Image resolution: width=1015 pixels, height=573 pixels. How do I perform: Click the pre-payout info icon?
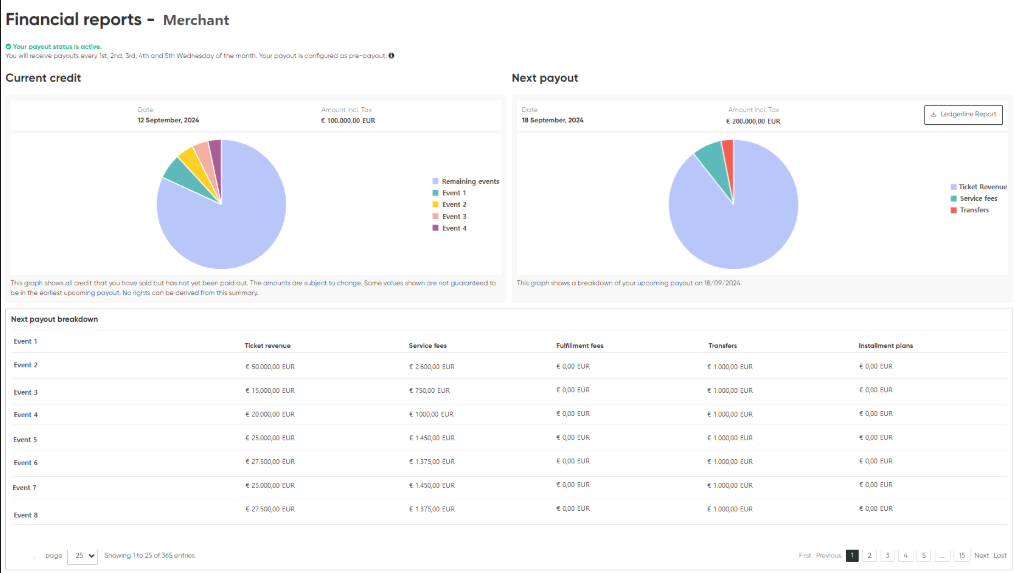[391, 56]
